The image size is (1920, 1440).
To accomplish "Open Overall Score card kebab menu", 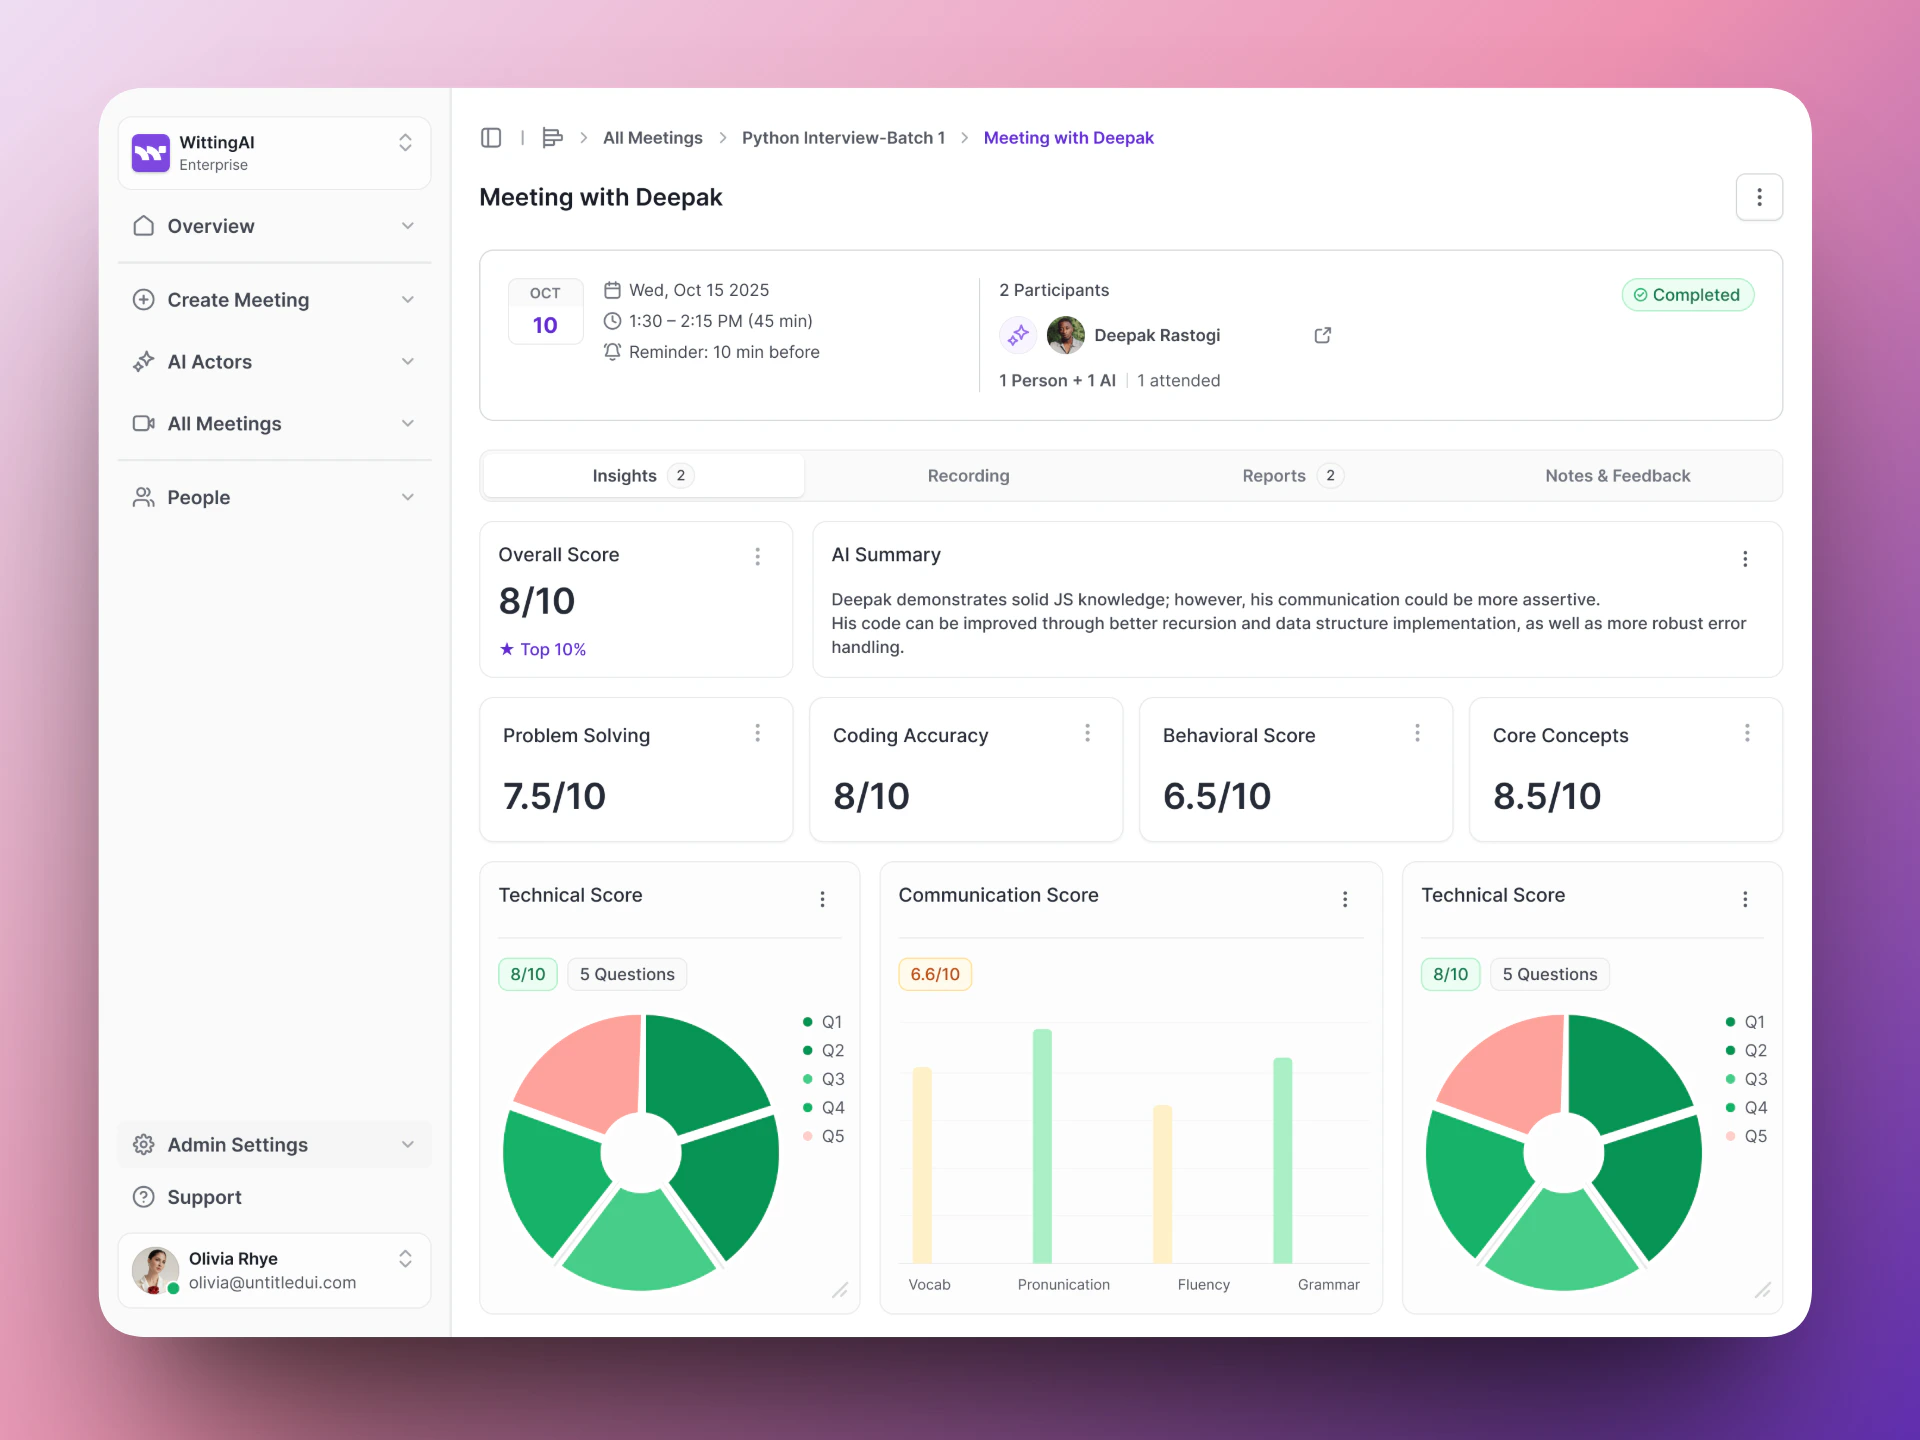I will click(x=757, y=557).
